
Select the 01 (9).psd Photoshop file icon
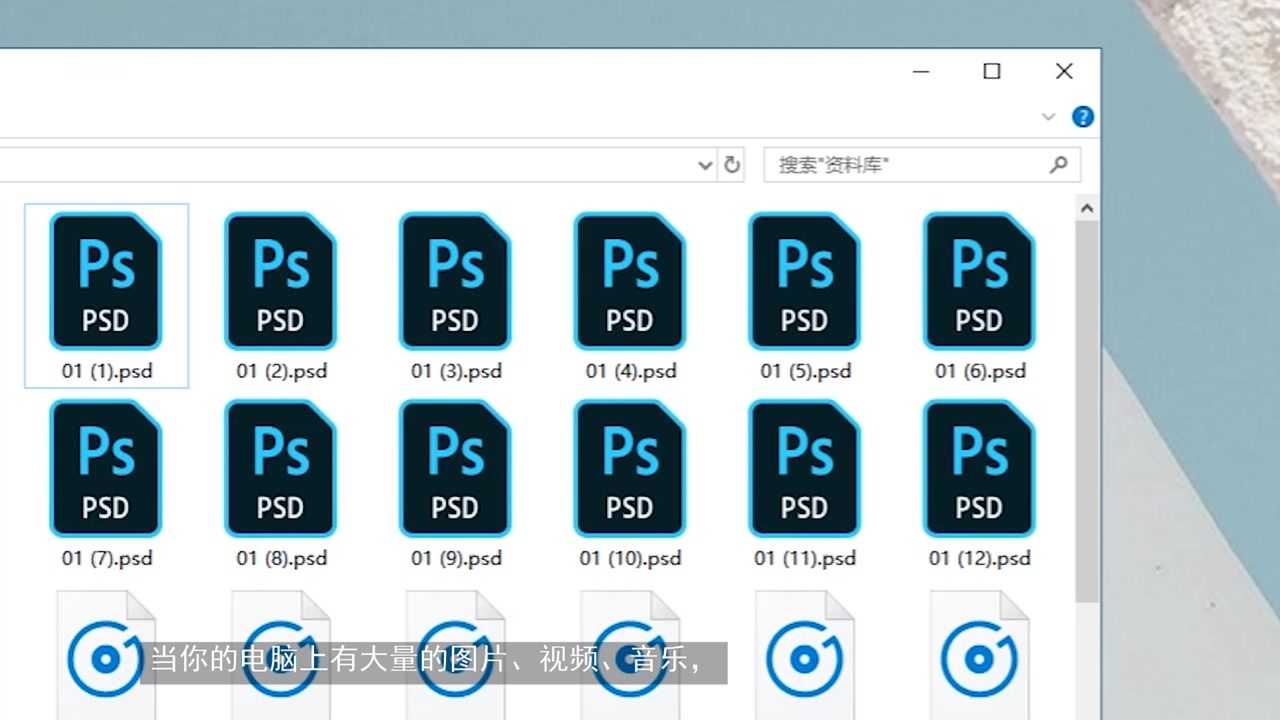pos(455,468)
